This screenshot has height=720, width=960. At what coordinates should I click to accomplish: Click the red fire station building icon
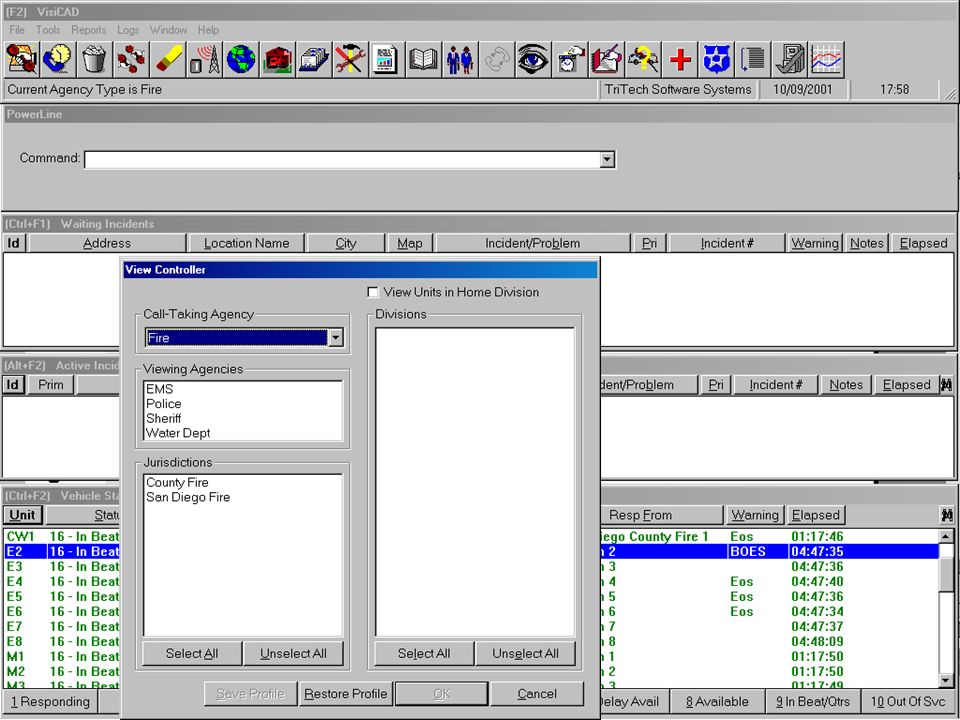pyautogui.click(x=277, y=60)
